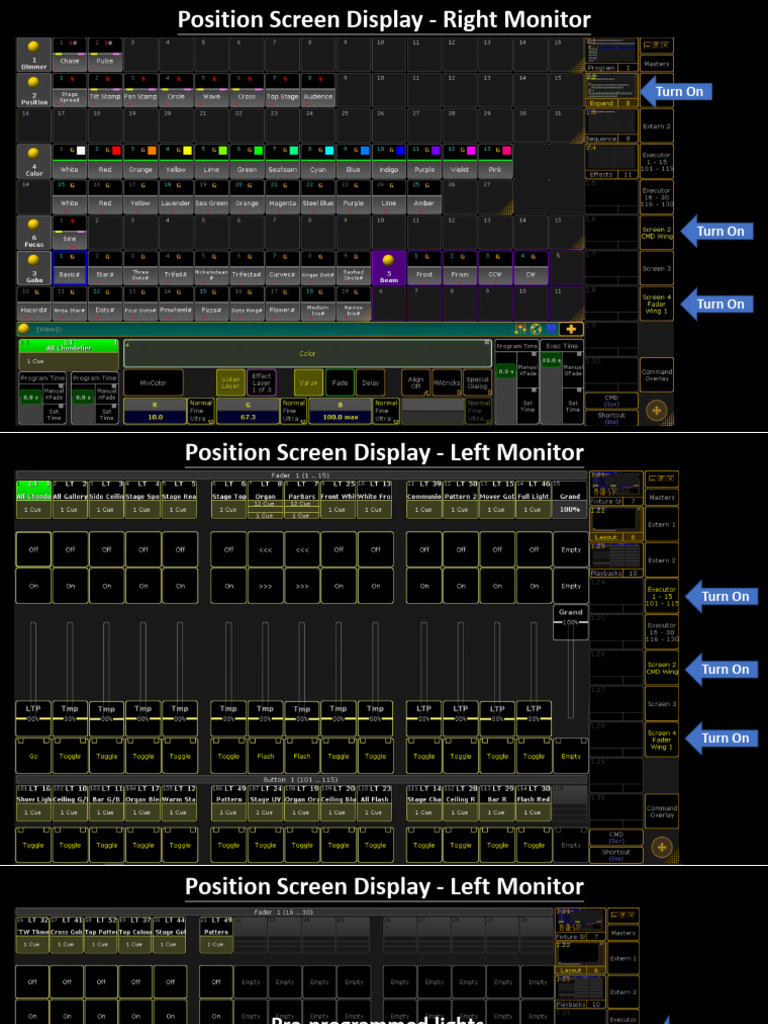Enable the Fade layer button
Viewport: 768px width, 1024px height.
(x=340, y=383)
